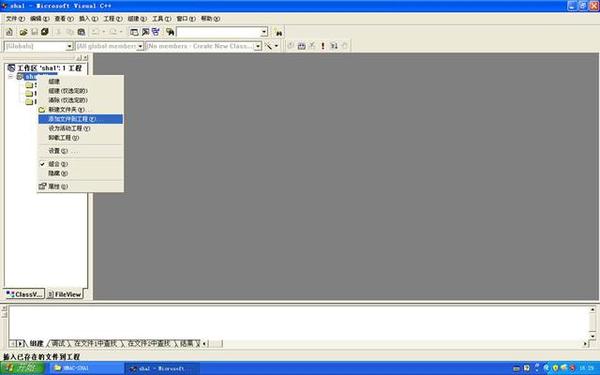This screenshot has width=600, height=375.
Task: Click the Save All toolbar icon
Action: click(x=45, y=32)
